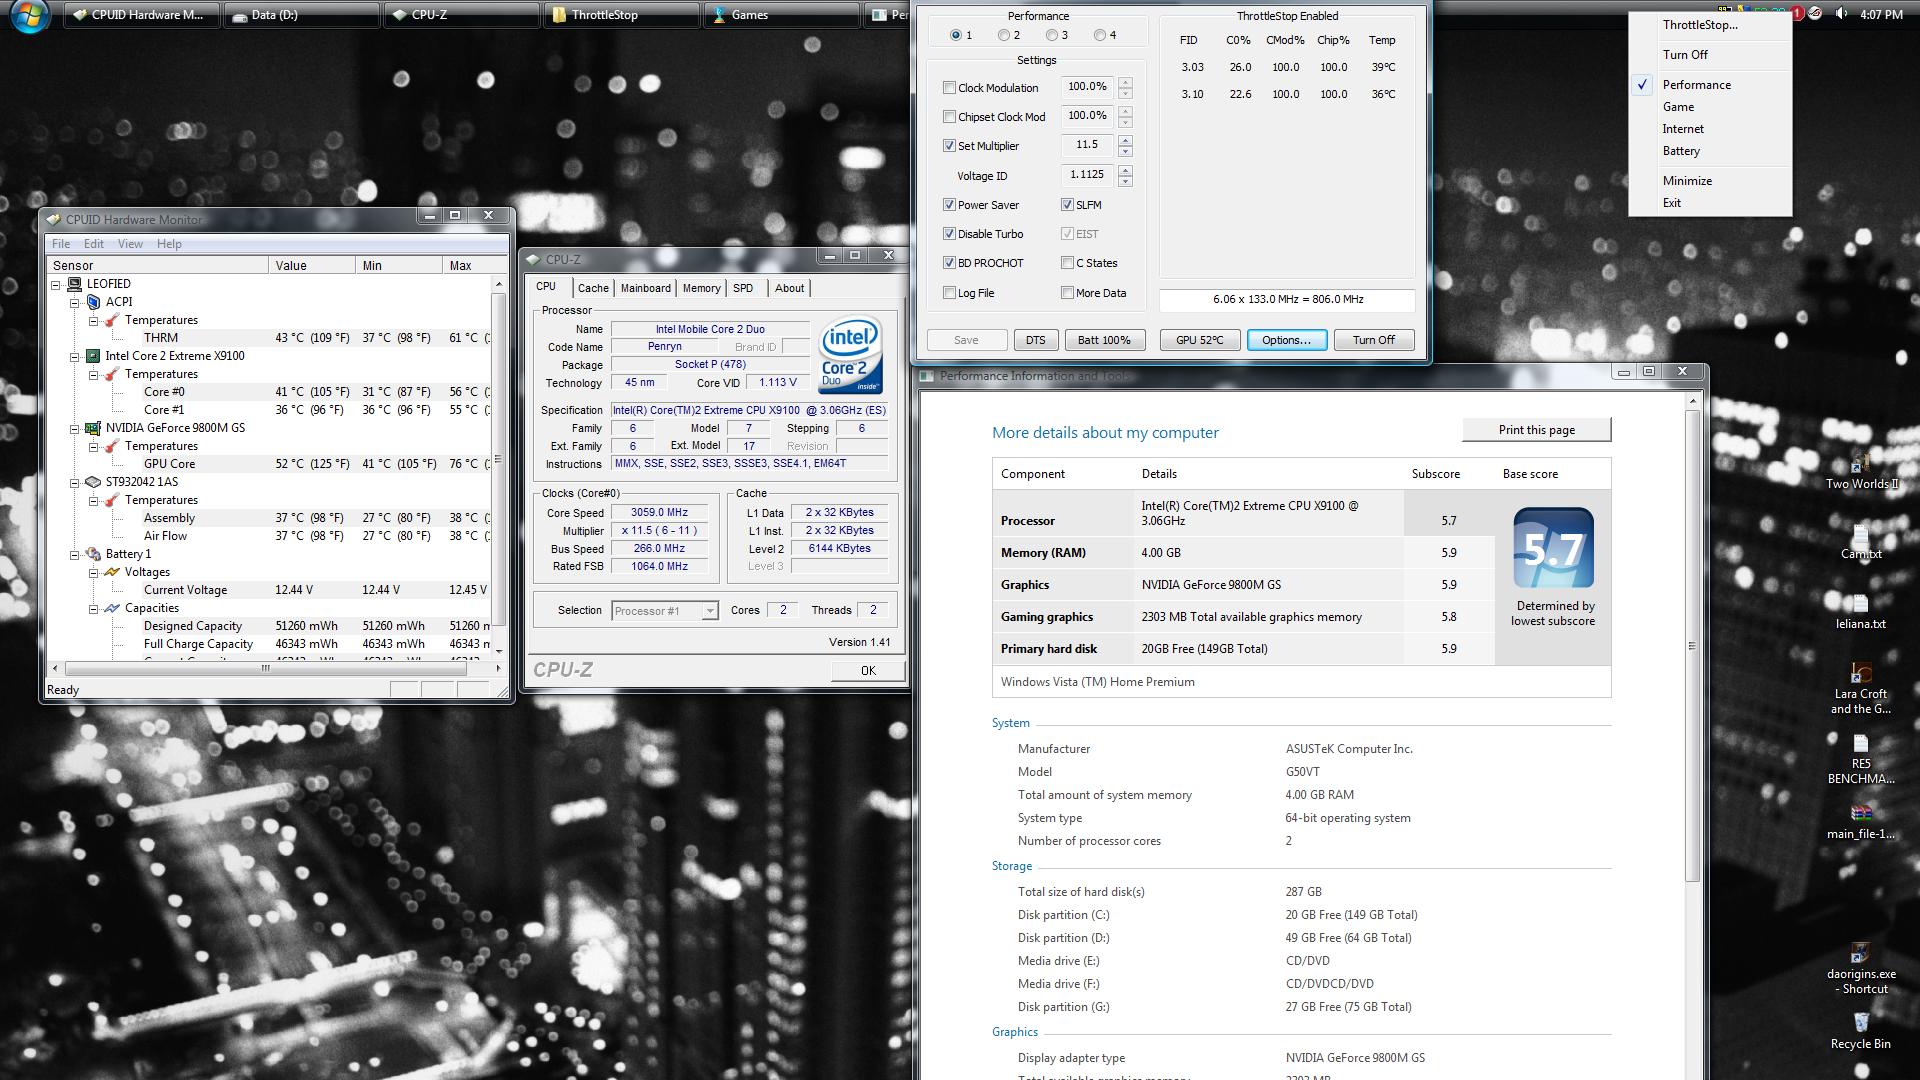This screenshot has height=1080, width=1920.
Task: Toggle the Power Saver checkbox
Action: pos(949,205)
